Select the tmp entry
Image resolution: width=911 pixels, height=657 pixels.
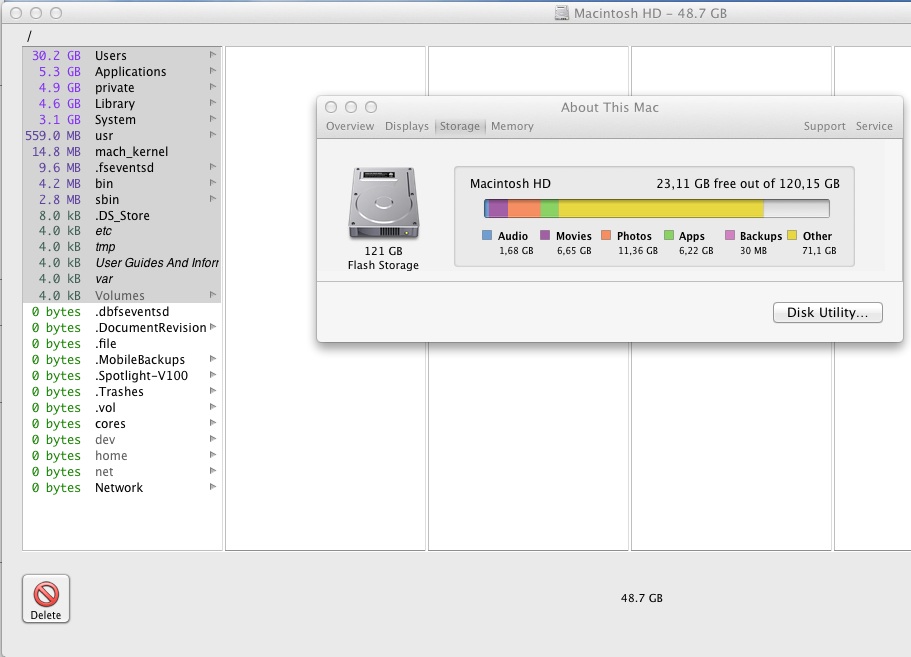[x=122, y=247]
